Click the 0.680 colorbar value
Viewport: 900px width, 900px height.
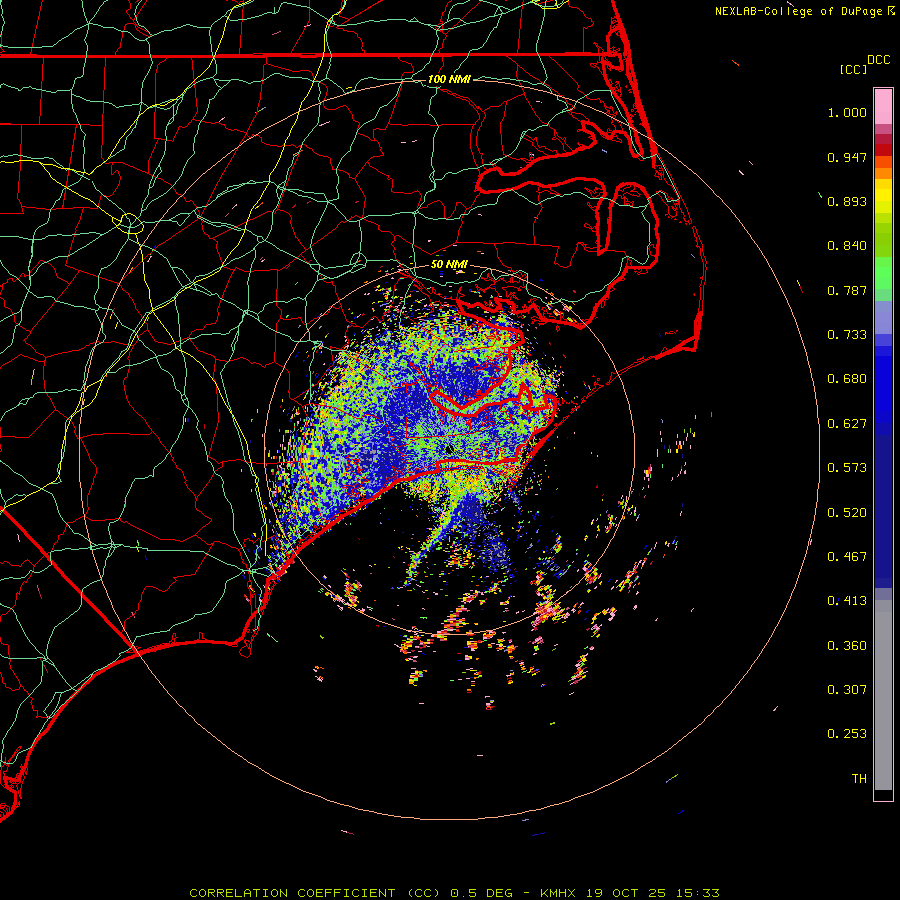coord(847,379)
